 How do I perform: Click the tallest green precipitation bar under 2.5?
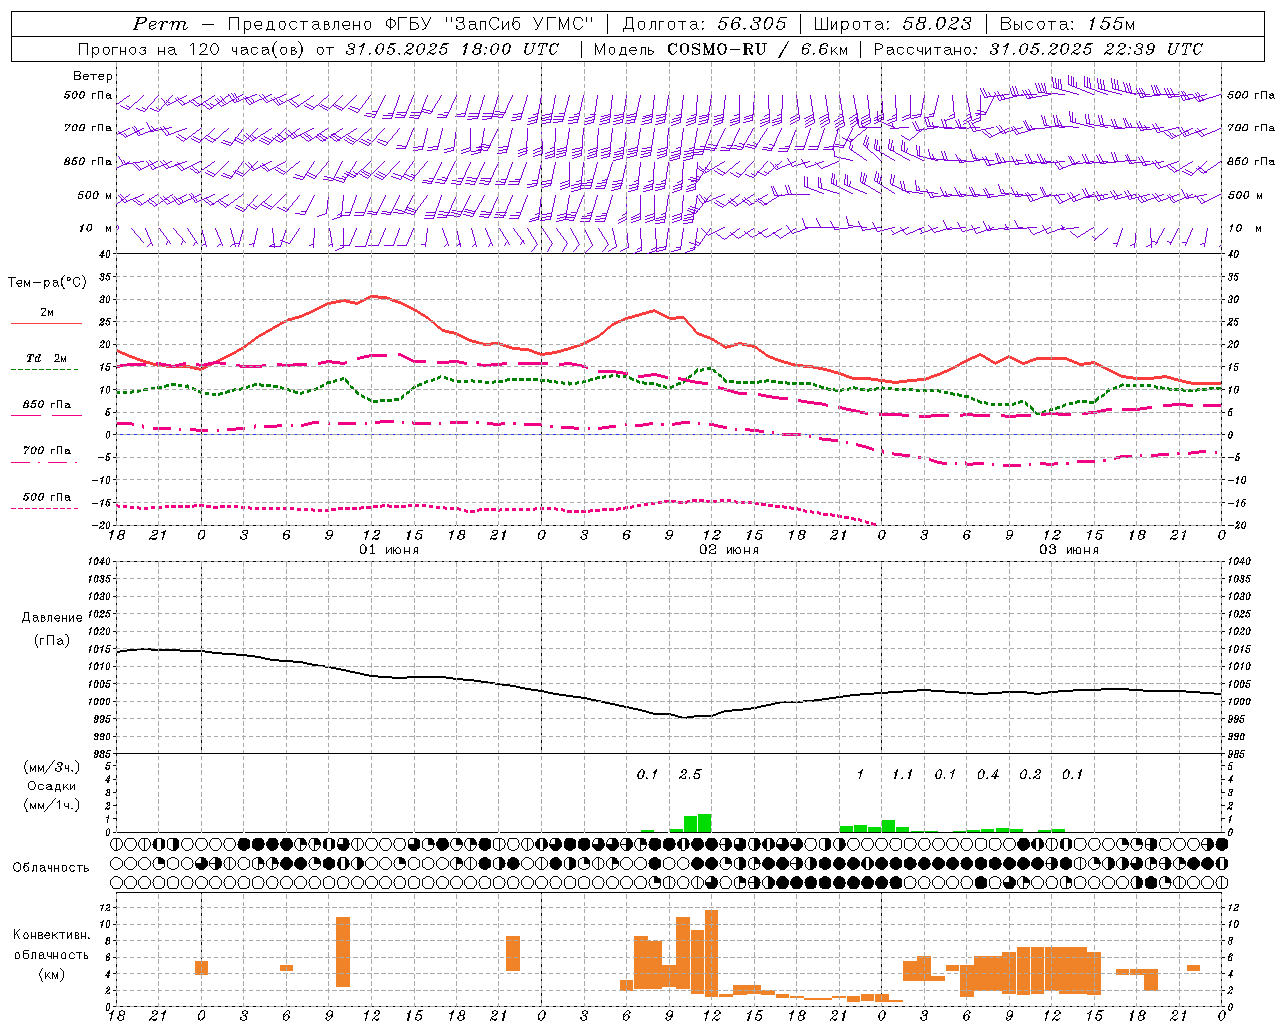coord(705,823)
